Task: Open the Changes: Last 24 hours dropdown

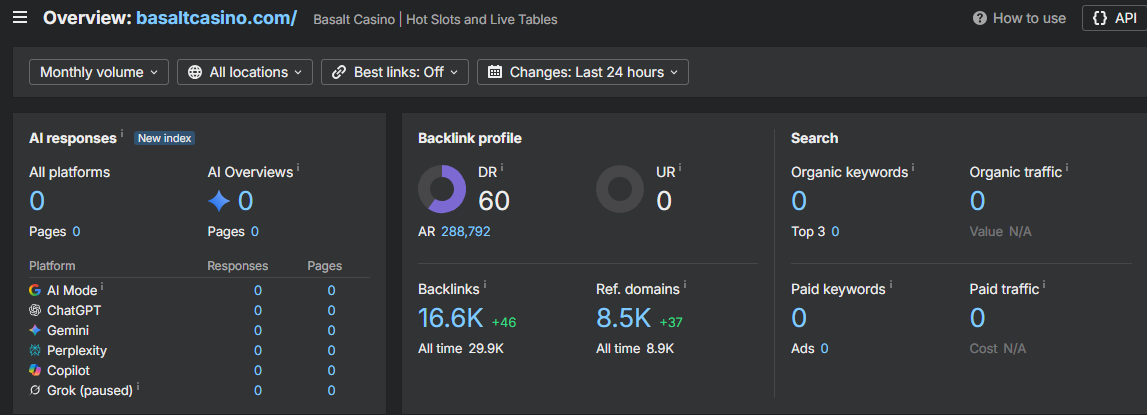Action: [x=583, y=72]
